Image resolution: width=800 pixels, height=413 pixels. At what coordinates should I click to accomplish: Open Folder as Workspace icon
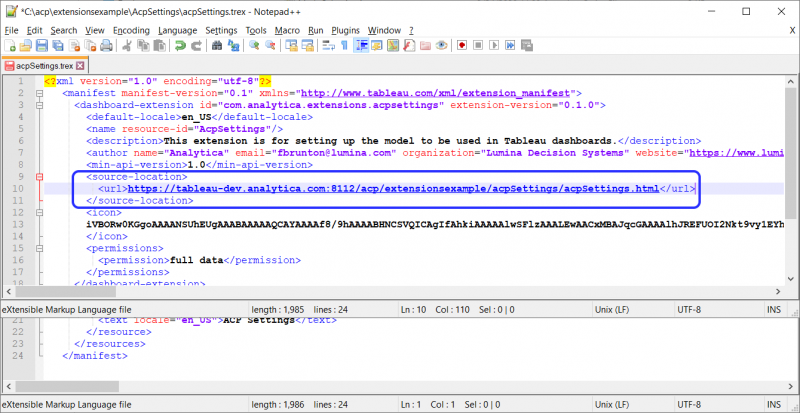point(426,46)
